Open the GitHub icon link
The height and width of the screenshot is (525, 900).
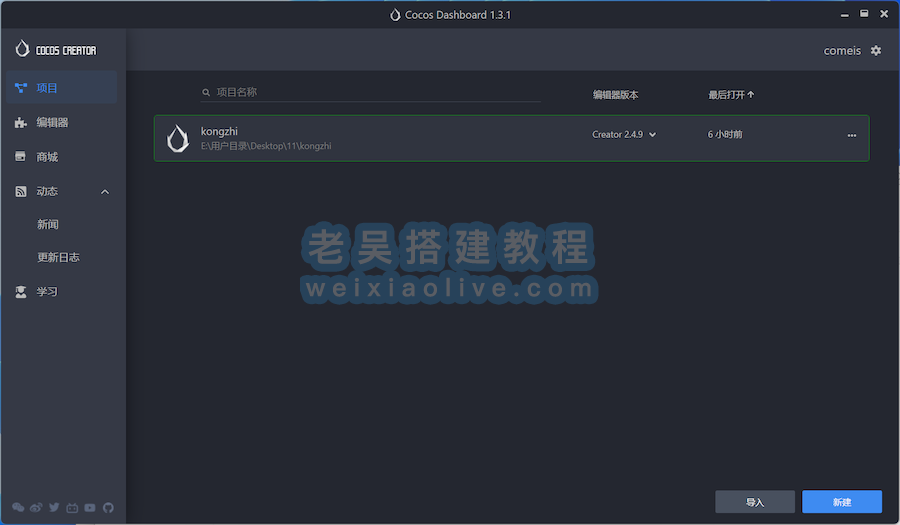pos(108,508)
